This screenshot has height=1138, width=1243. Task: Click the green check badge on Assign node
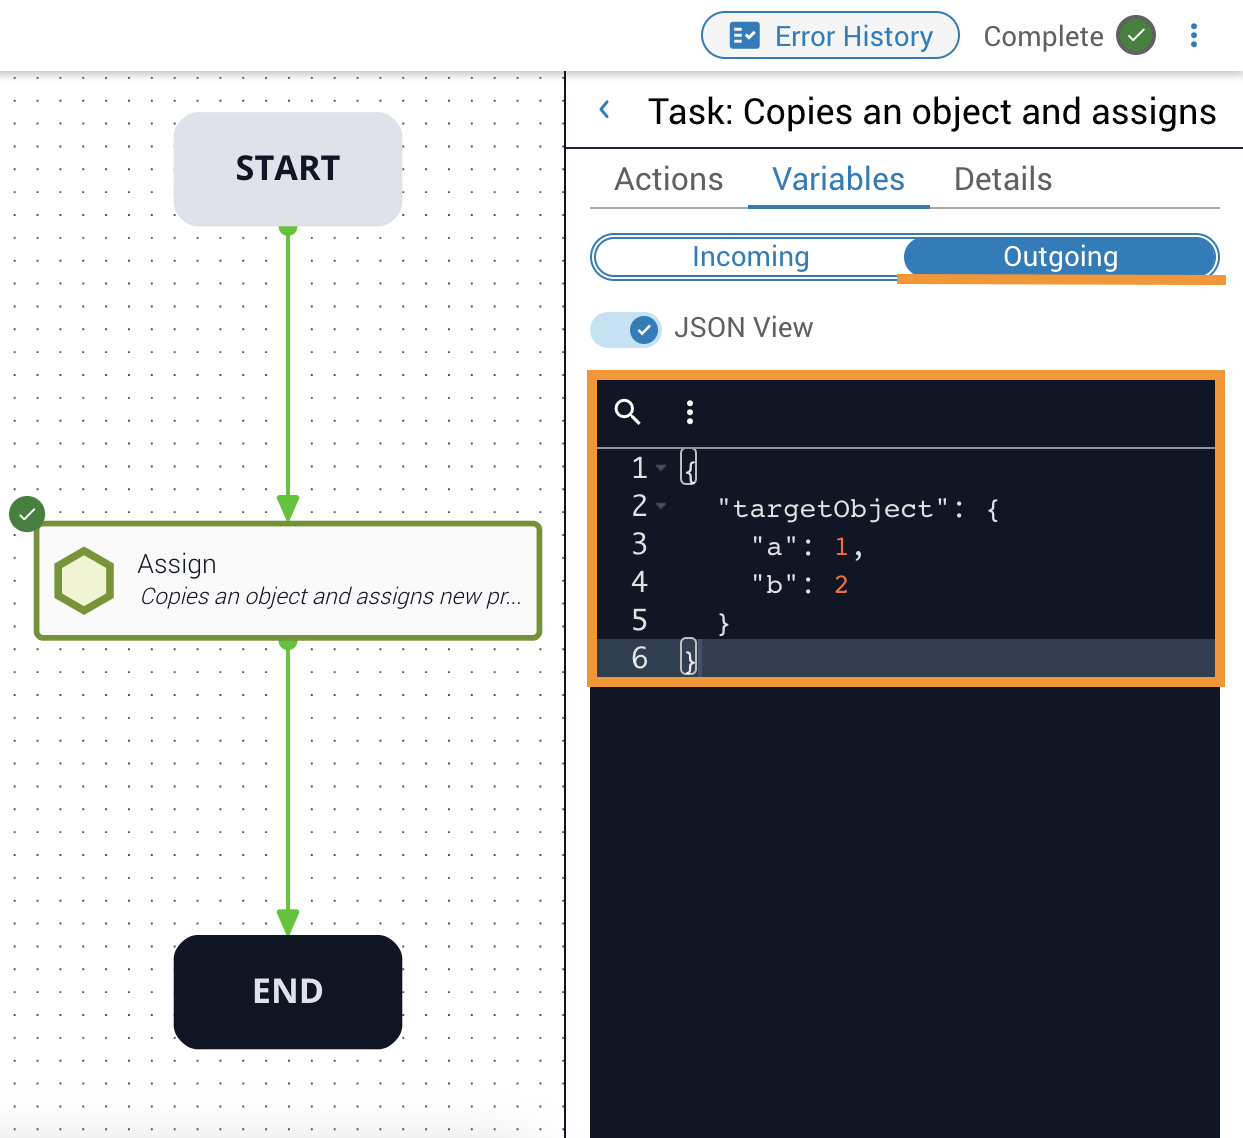(27, 515)
